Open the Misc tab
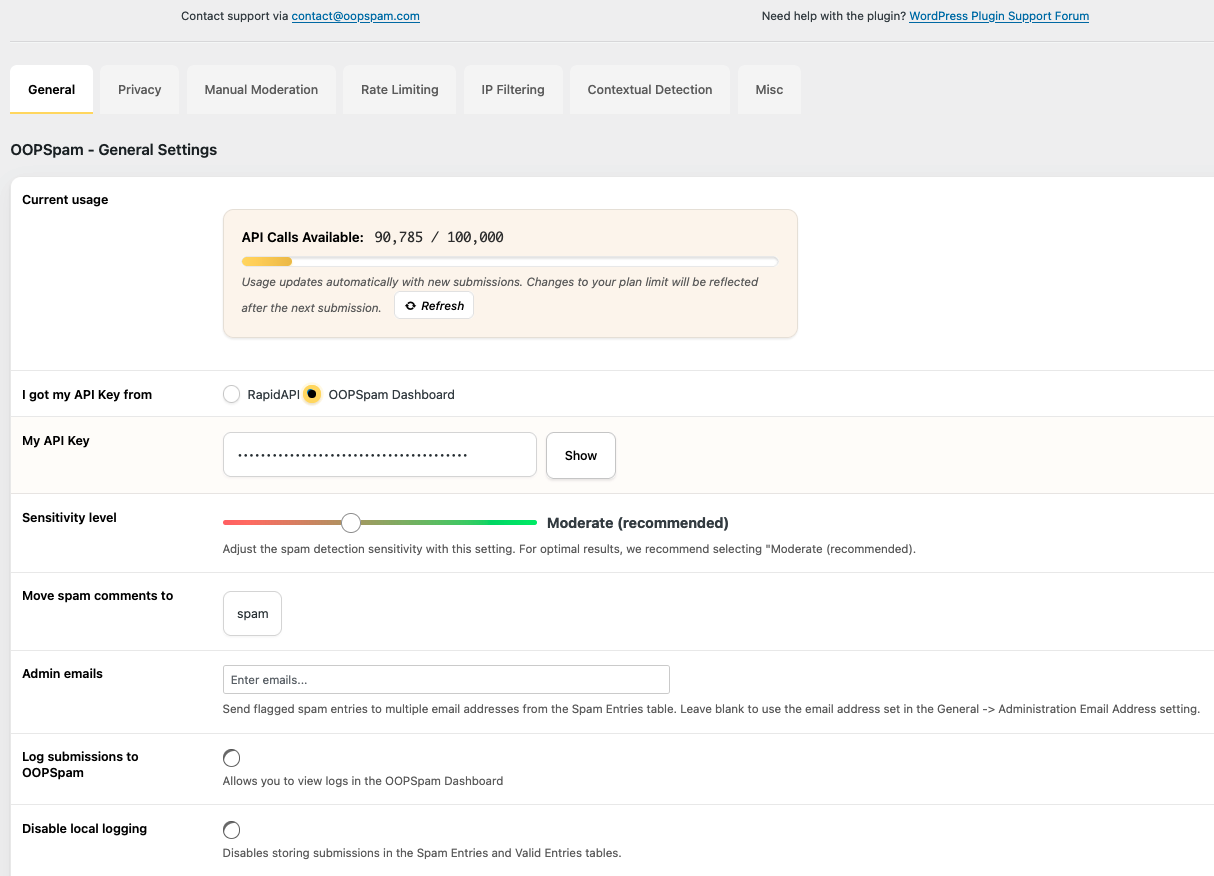 coord(769,90)
